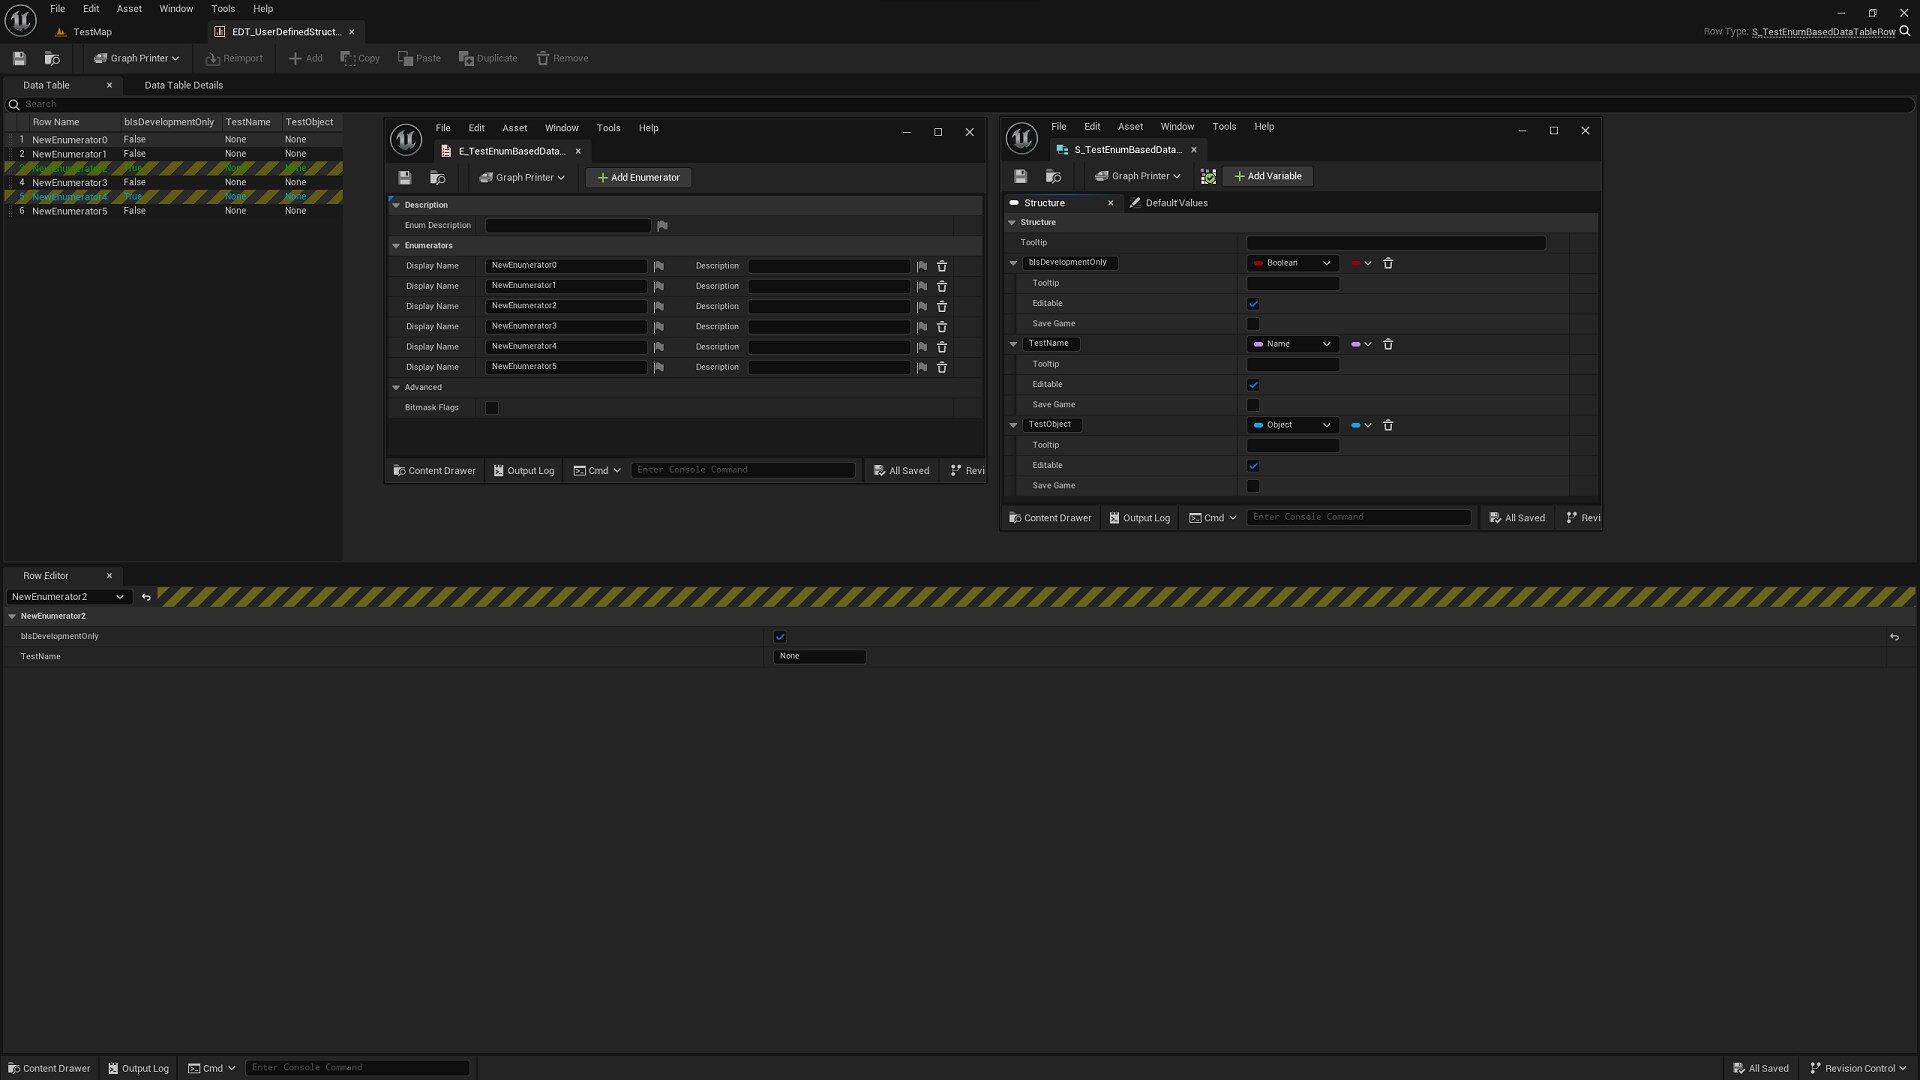Delete the NewEnumerator3 entry with trash icon

(x=941, y=327)
